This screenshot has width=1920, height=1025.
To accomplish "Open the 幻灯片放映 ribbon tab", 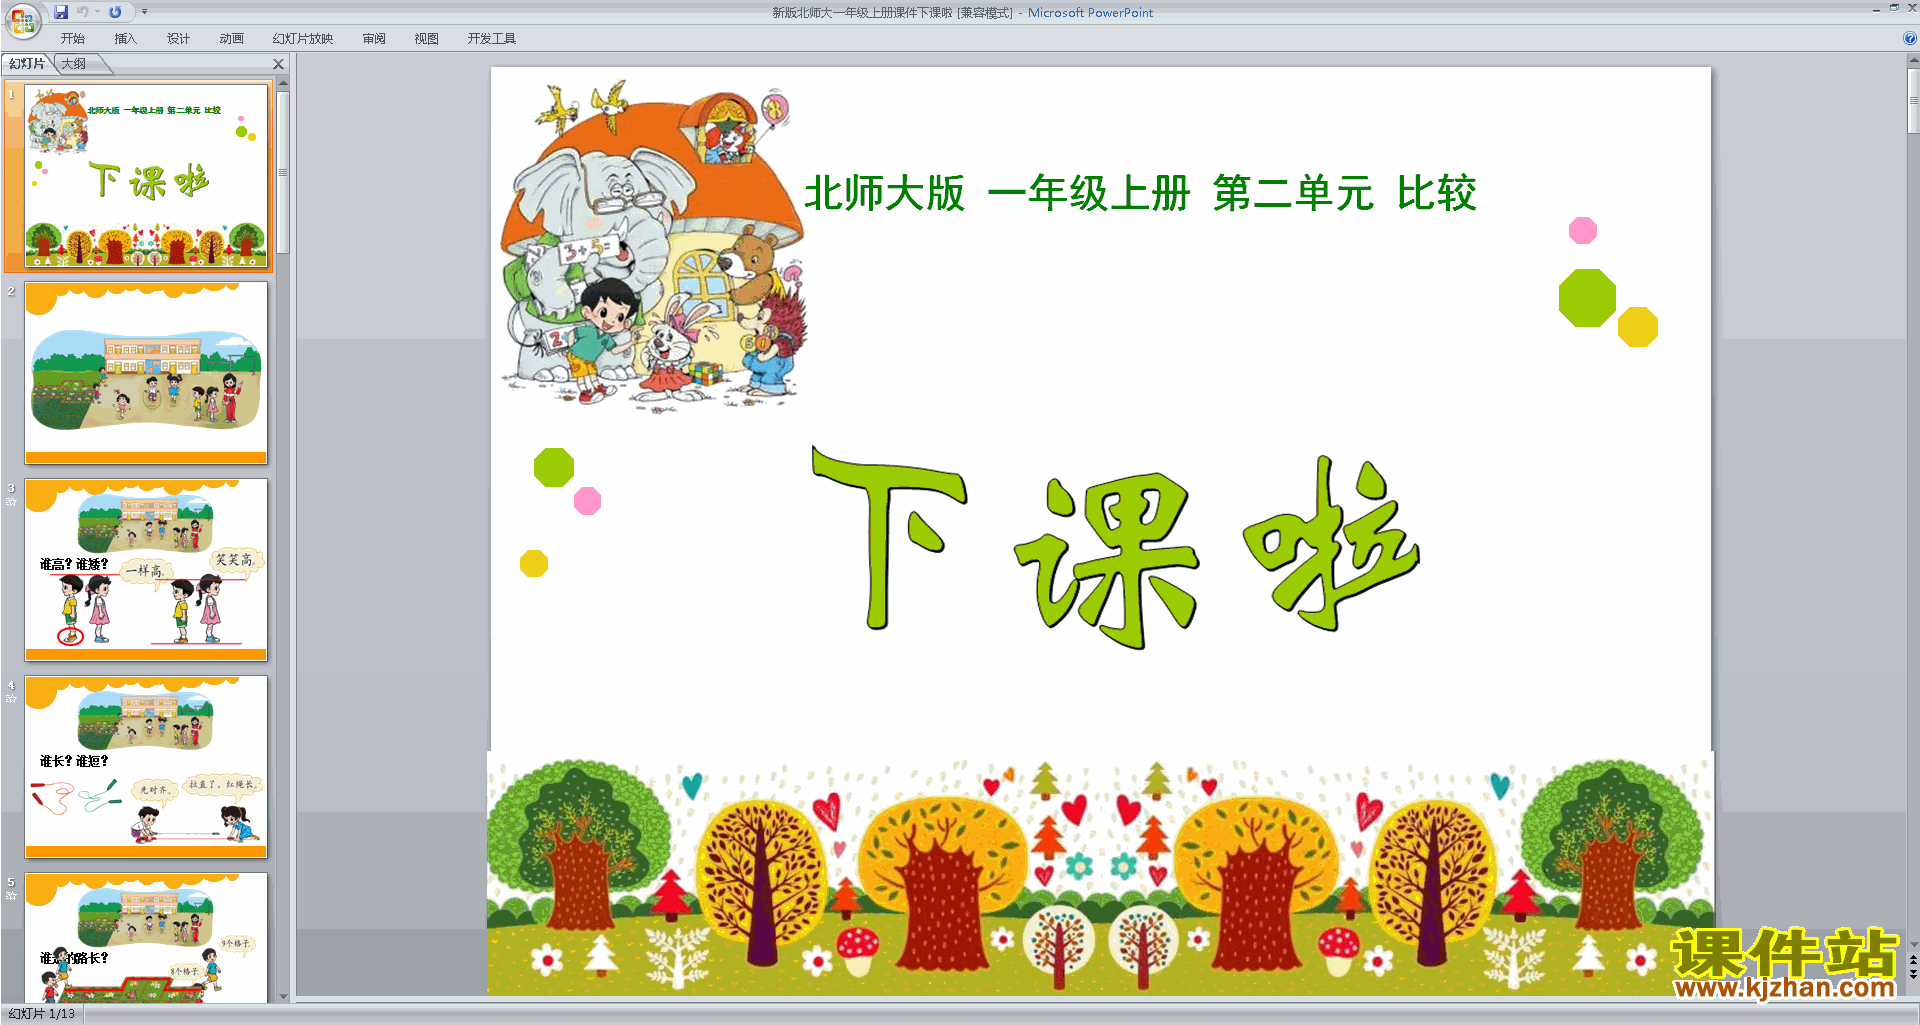I will tap(303, 39).
